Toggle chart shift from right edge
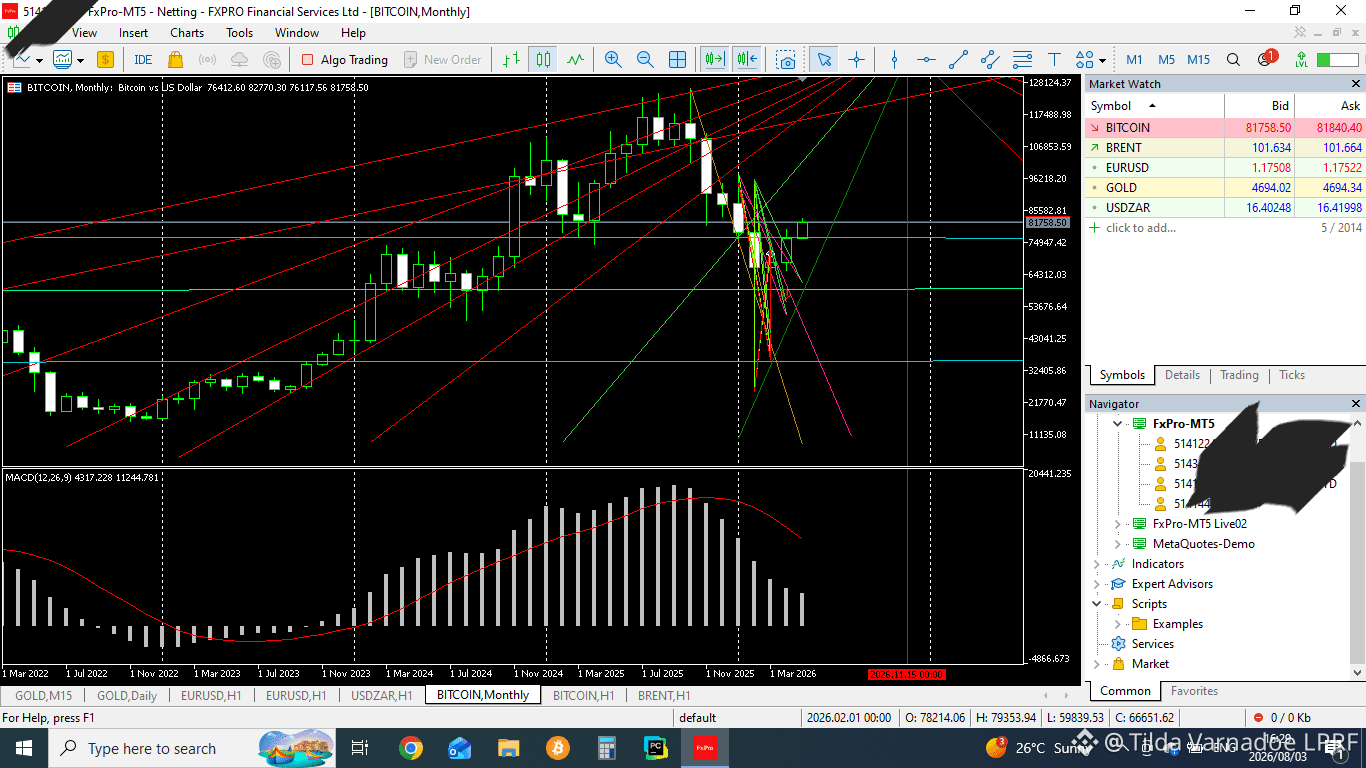Image resolution: width=1366 pixels, height=768 pixels. 747,60
